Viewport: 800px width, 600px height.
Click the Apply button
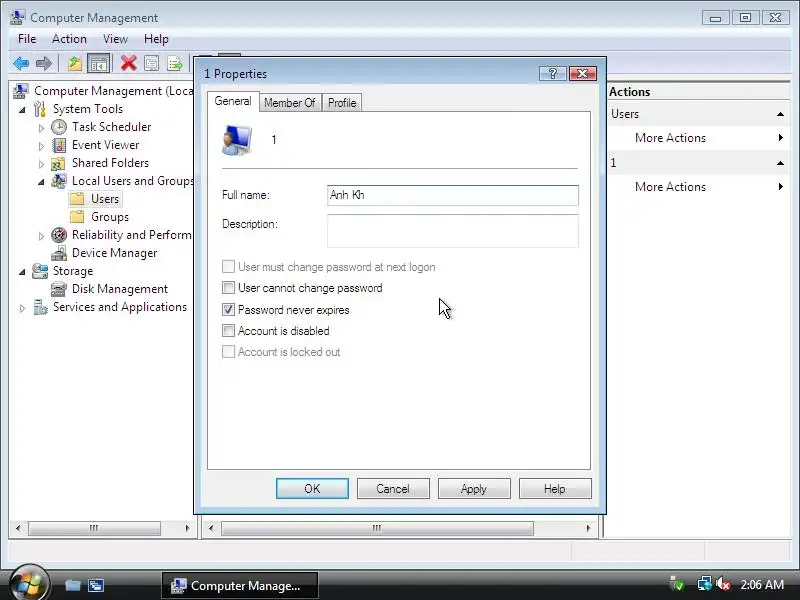tap(474, 489)
